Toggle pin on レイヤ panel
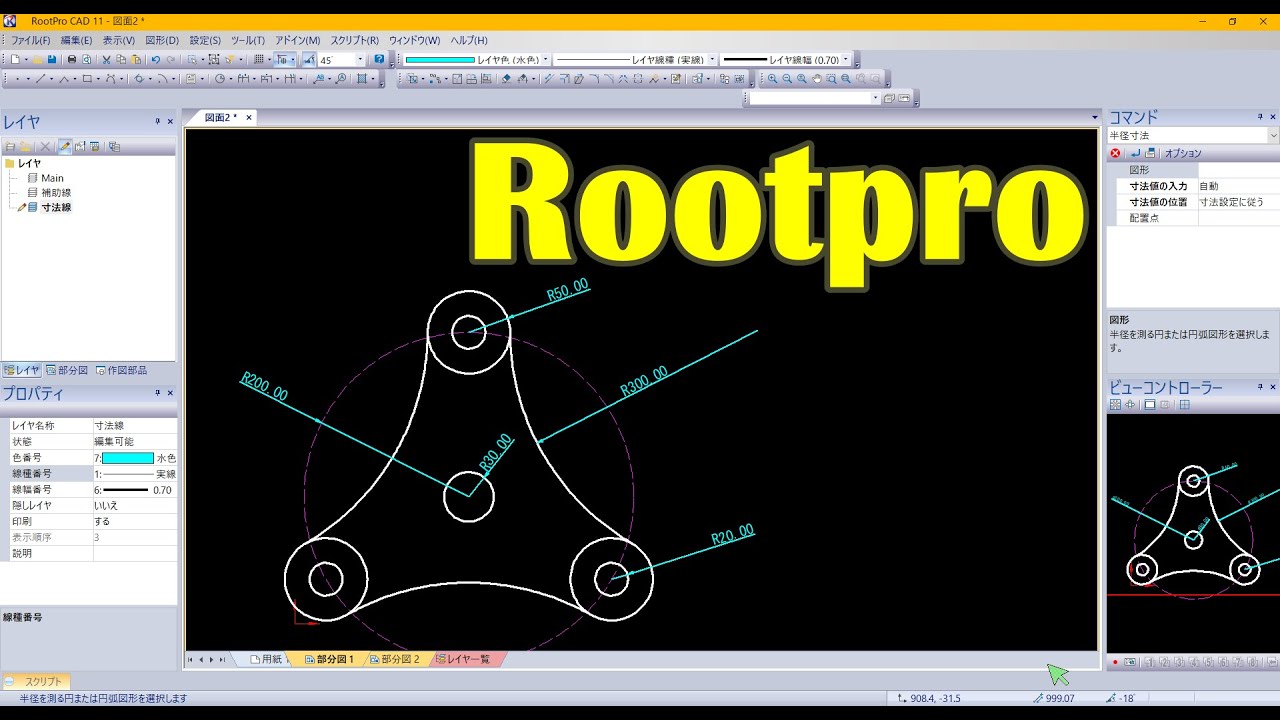Image resolution: width=1280 pixels, height=720 pixels. coord(157,121)
